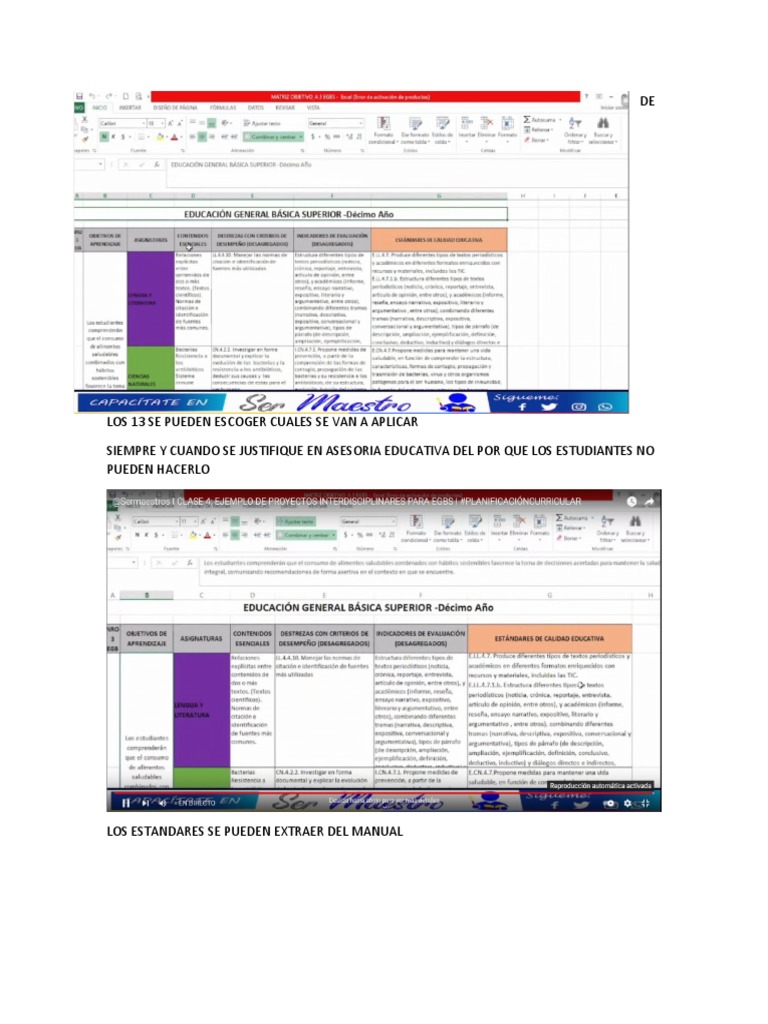The height and width of the screenshot is (1024, 768).
Task: Toggle Ajustar texto in the red-titled Excel window
Action: click(x=262, y=123)
